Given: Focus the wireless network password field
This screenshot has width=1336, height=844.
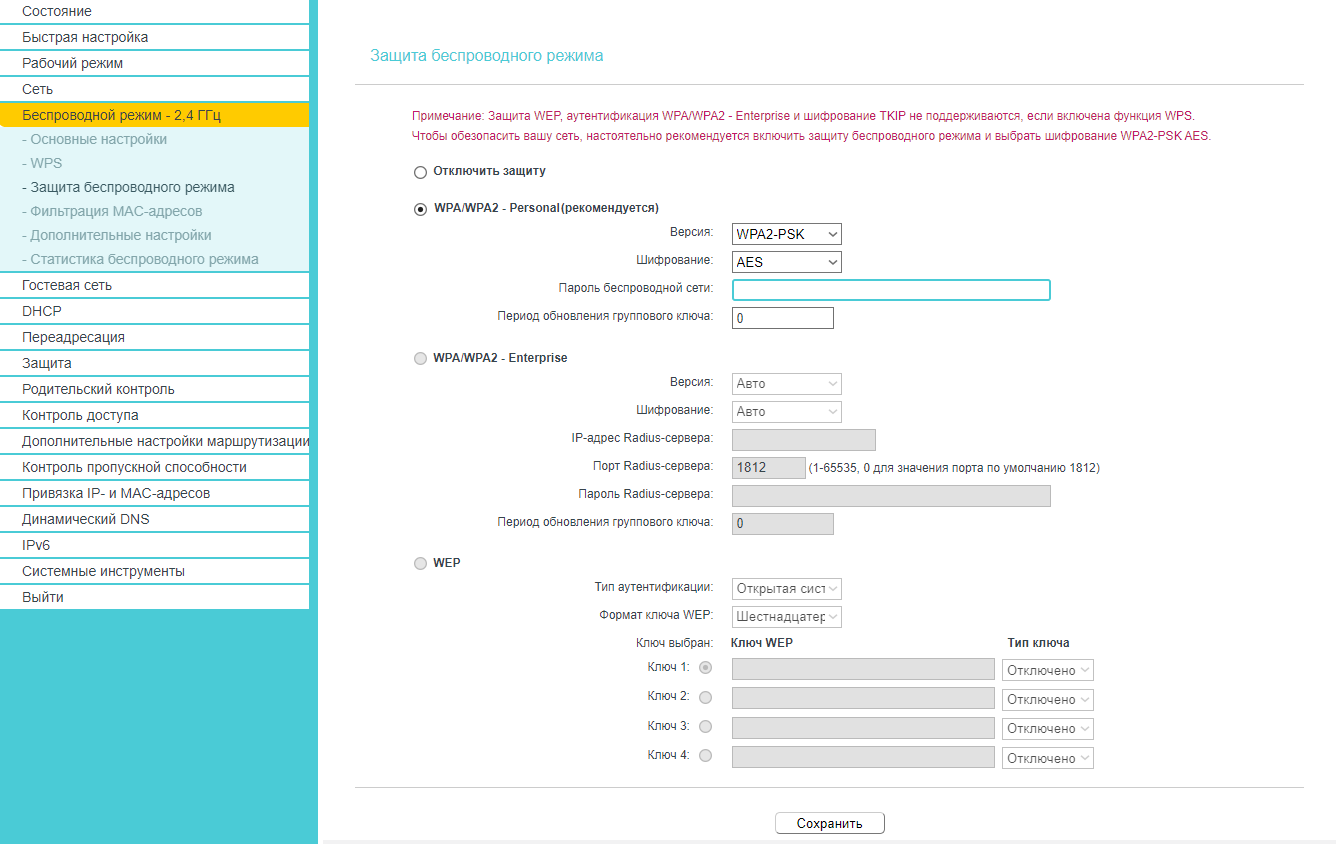Looking at the screenshot, I should (x=891, y=290).
